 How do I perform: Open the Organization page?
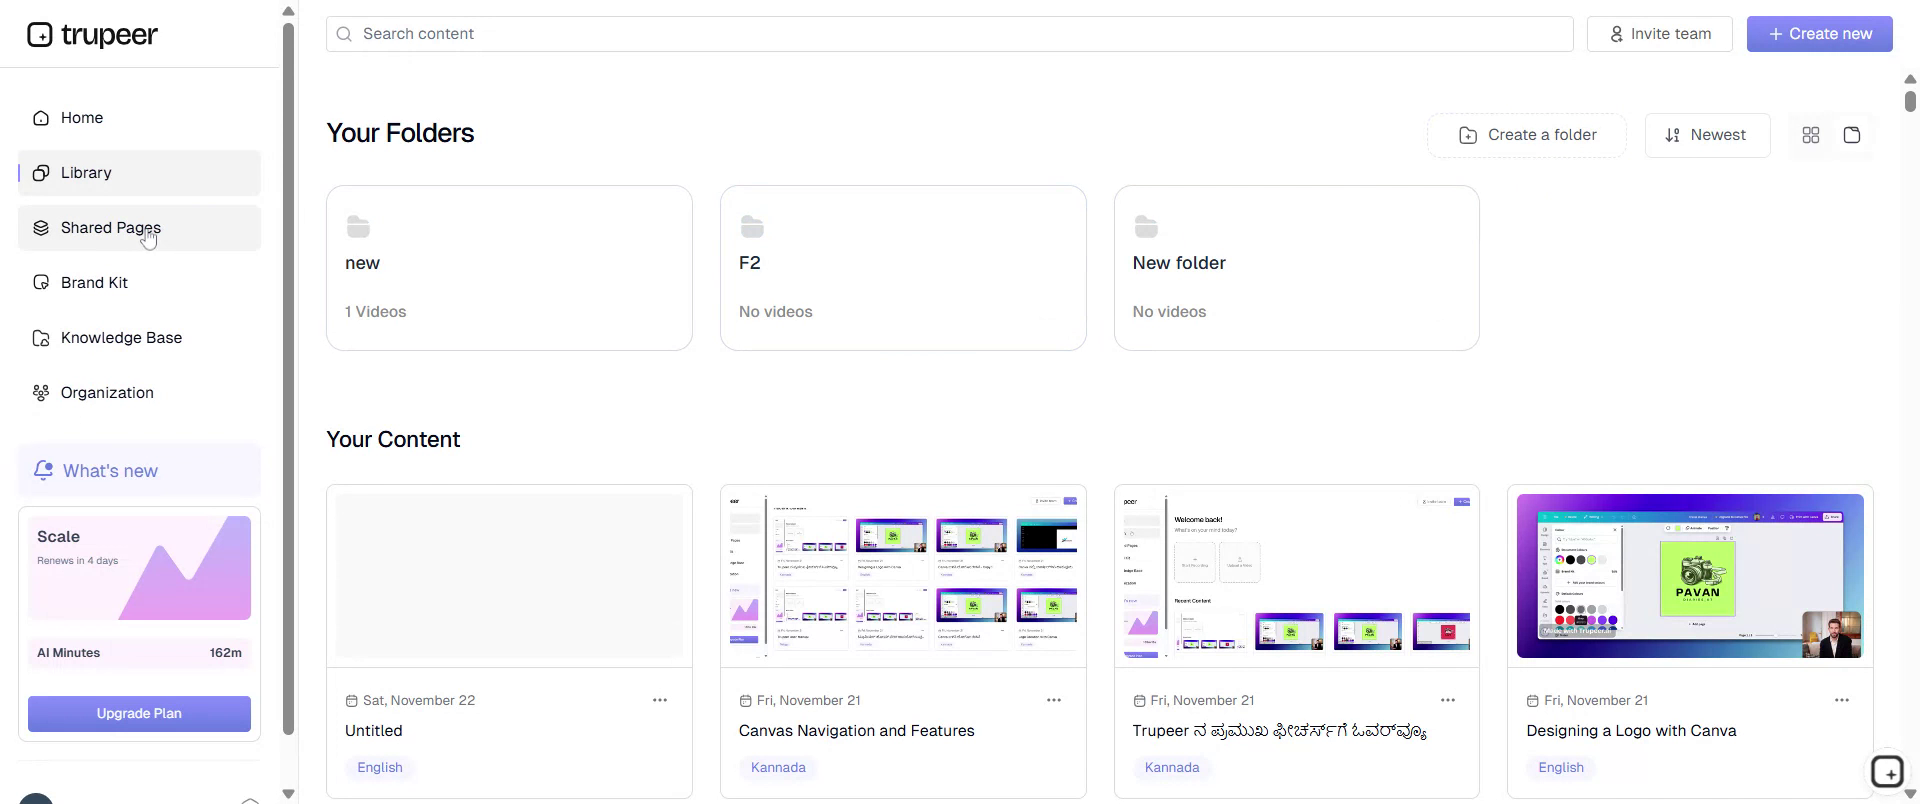(139, 393)
